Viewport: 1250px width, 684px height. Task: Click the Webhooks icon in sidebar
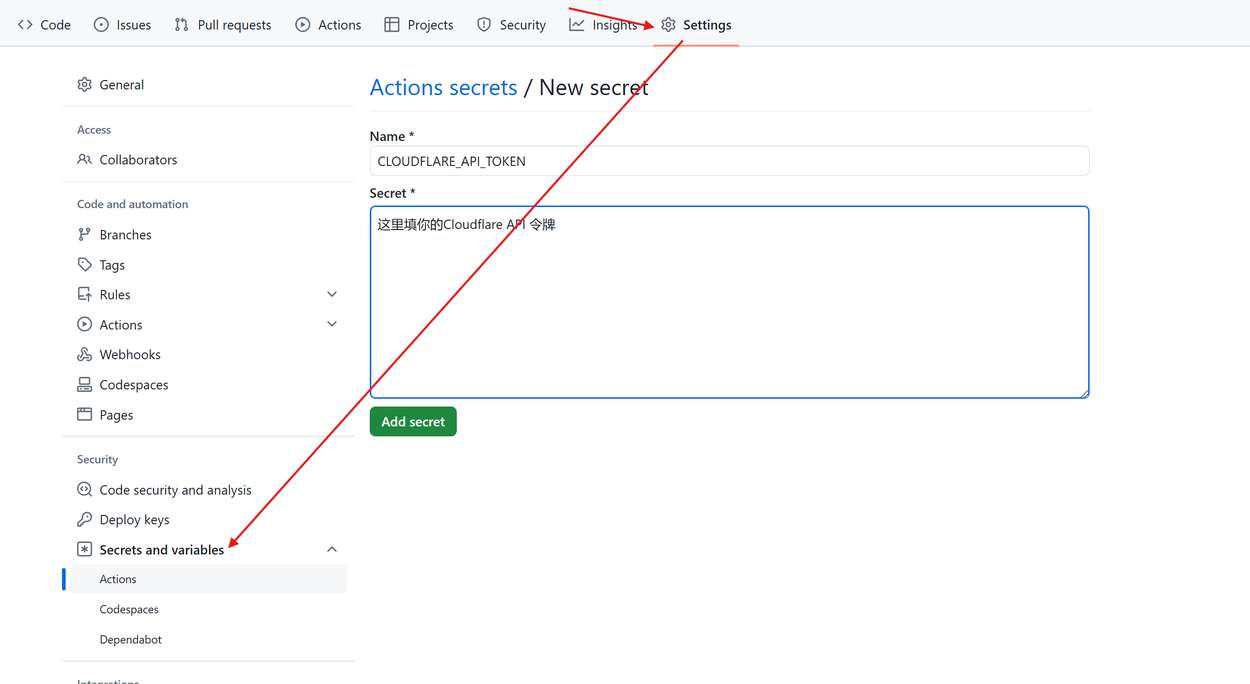(84, 354)
